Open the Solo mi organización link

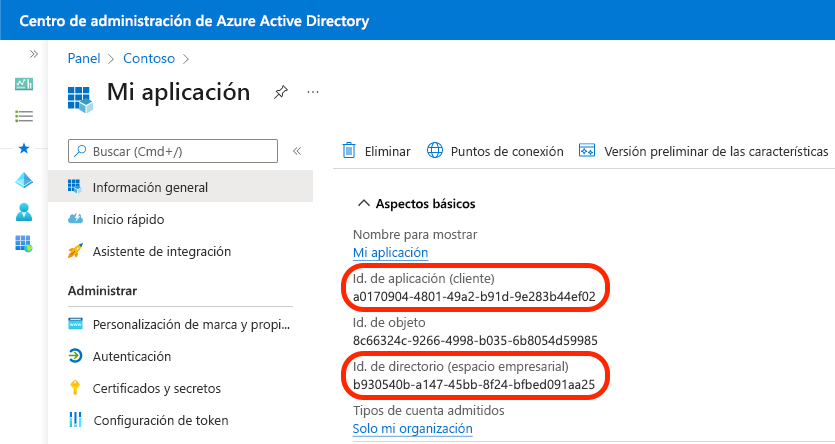click(x=413, y=429)
